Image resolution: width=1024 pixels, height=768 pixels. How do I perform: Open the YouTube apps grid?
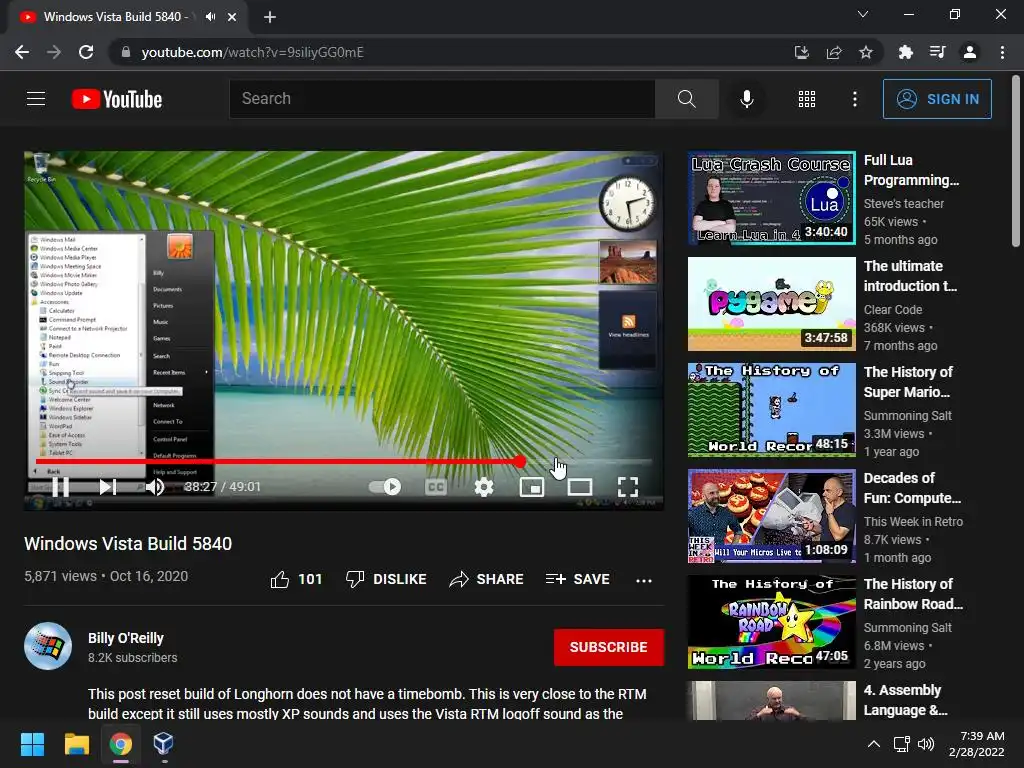click(x=807, y=99)
